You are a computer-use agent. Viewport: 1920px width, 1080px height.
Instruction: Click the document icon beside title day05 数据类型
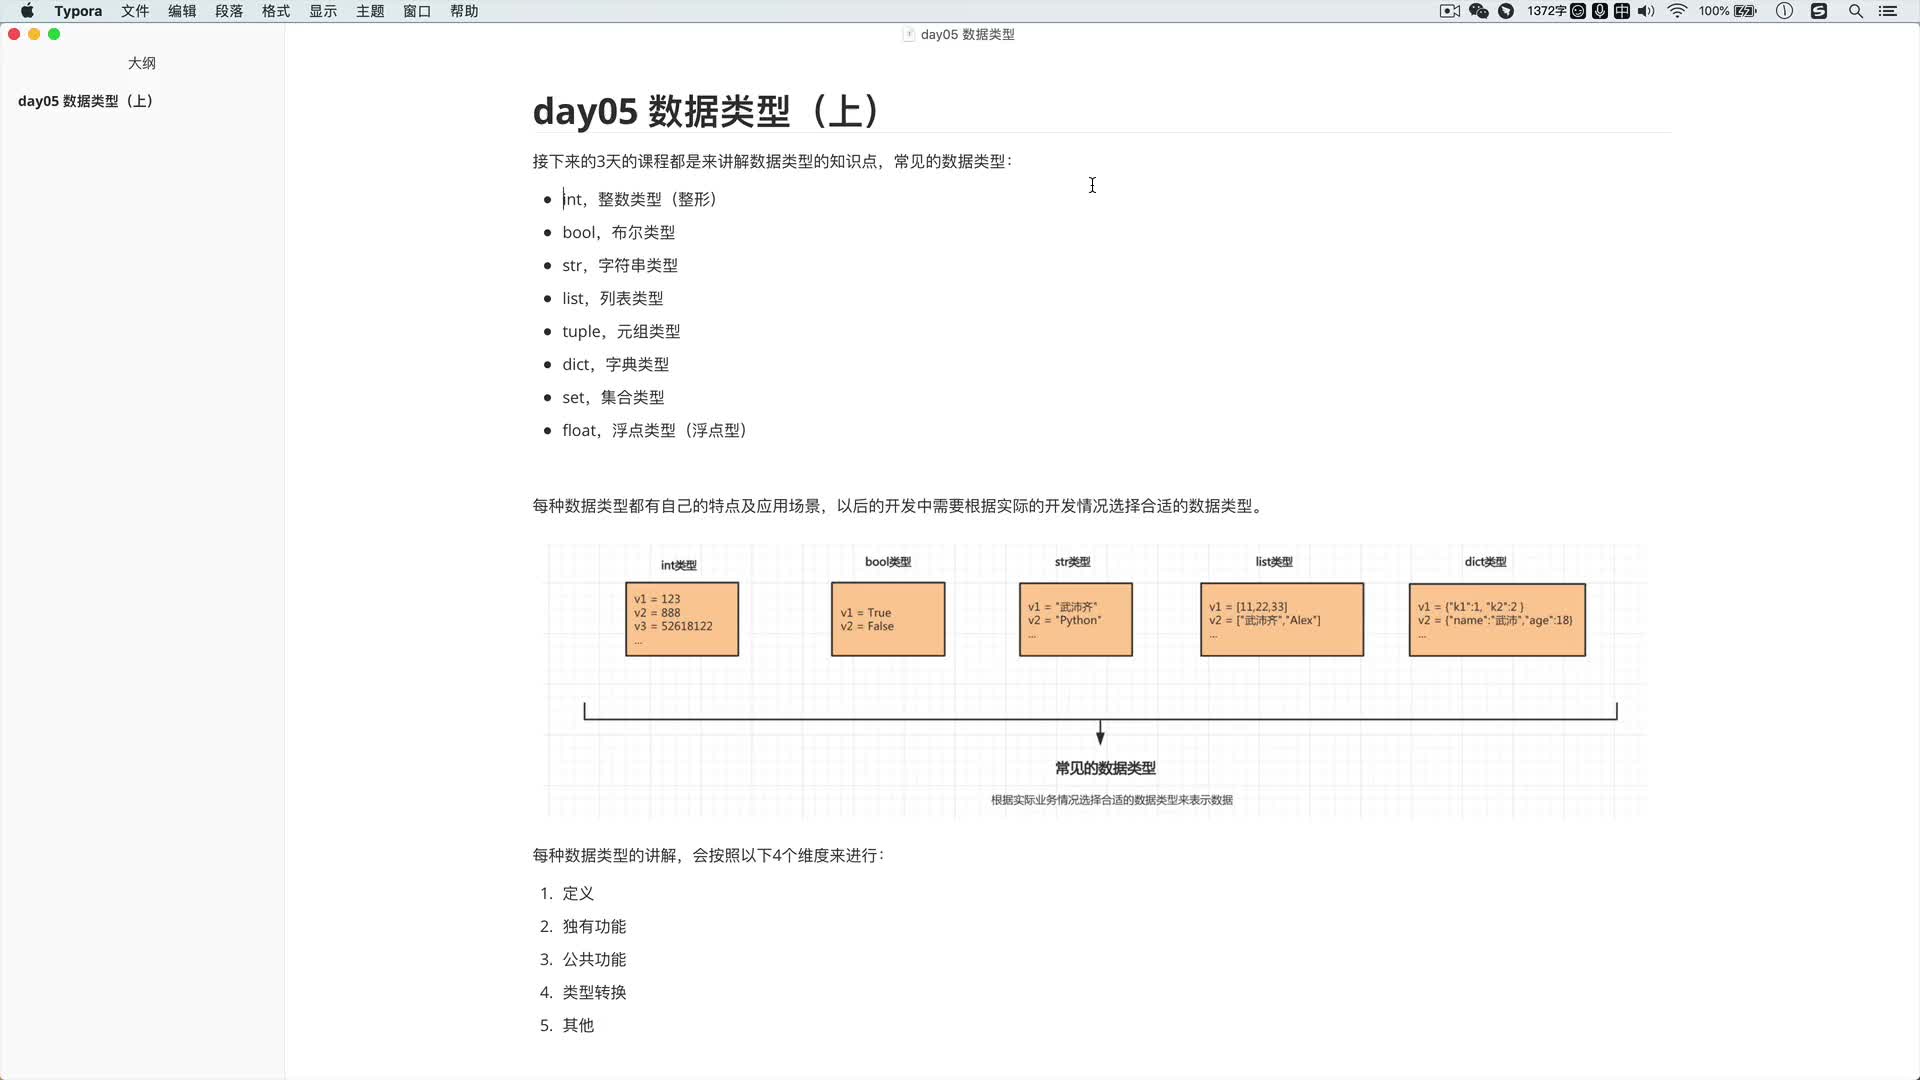pos(909,34)
